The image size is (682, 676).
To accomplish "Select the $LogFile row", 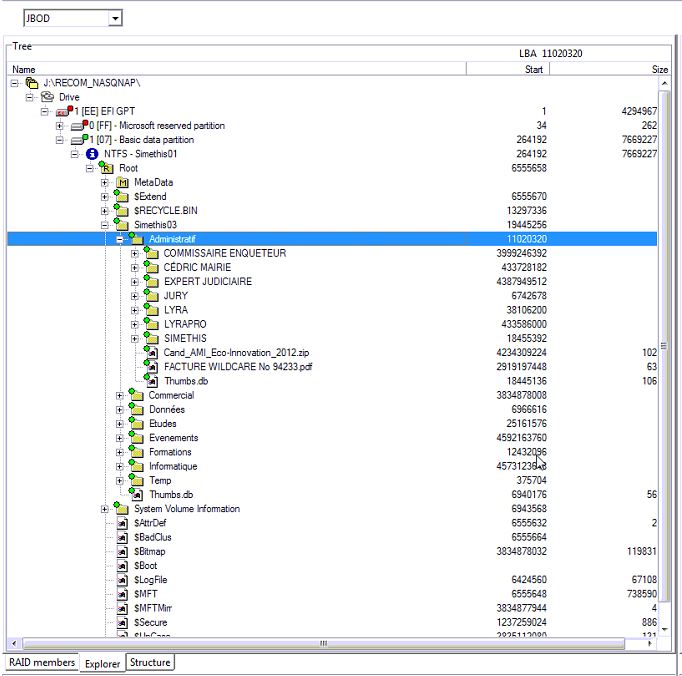I will coord(332,580).
